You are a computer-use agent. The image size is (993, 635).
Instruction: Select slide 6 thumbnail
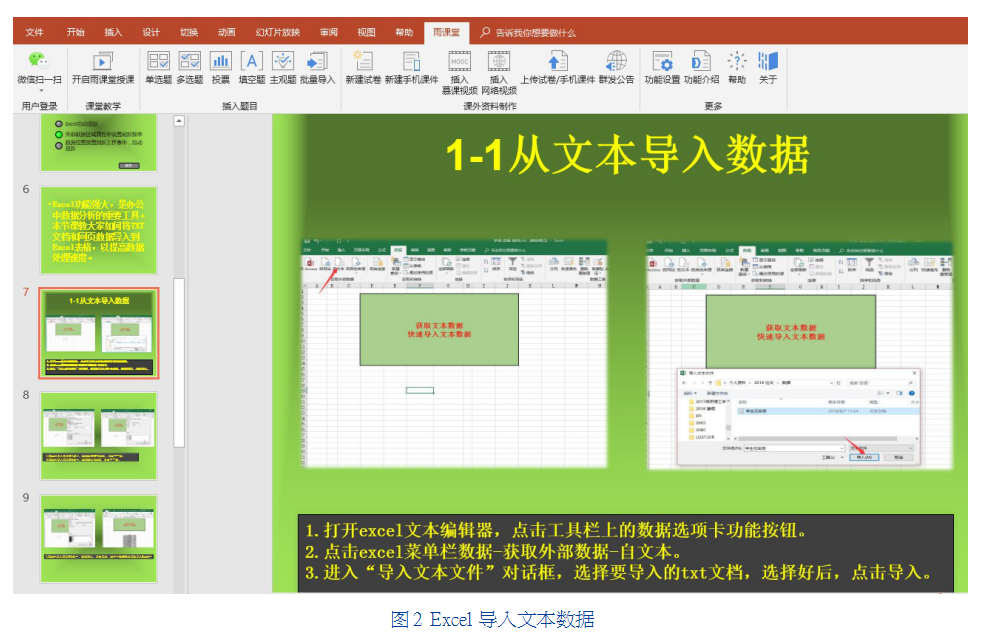pos(98,230)
